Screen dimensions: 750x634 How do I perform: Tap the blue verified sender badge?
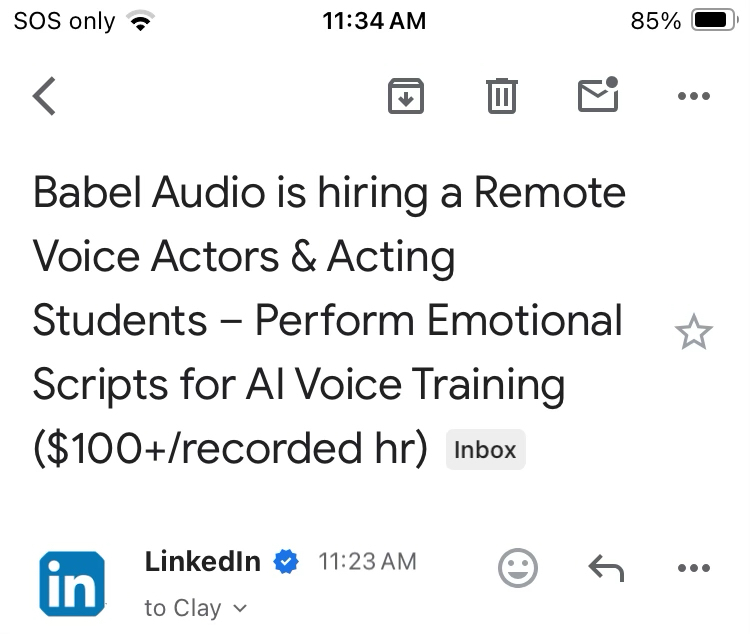[286, 562]
